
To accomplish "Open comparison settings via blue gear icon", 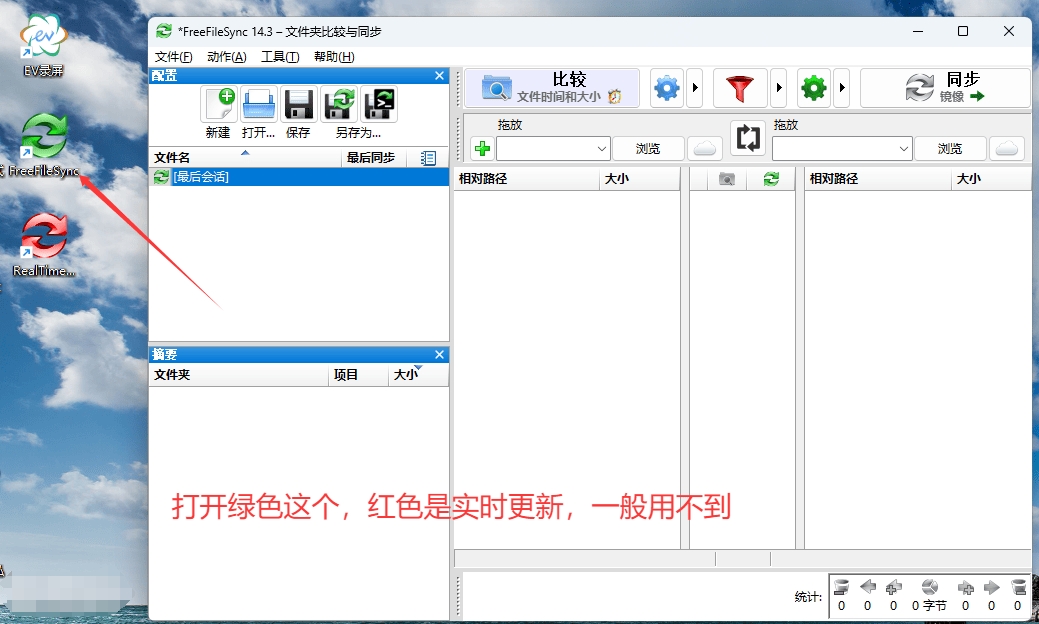I will [667, 88].
